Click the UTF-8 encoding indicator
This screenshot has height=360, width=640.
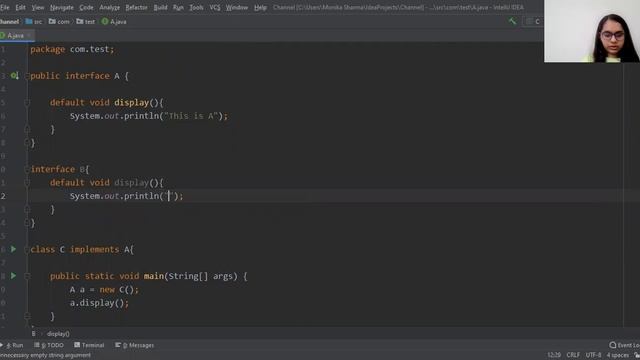[593, 355]
